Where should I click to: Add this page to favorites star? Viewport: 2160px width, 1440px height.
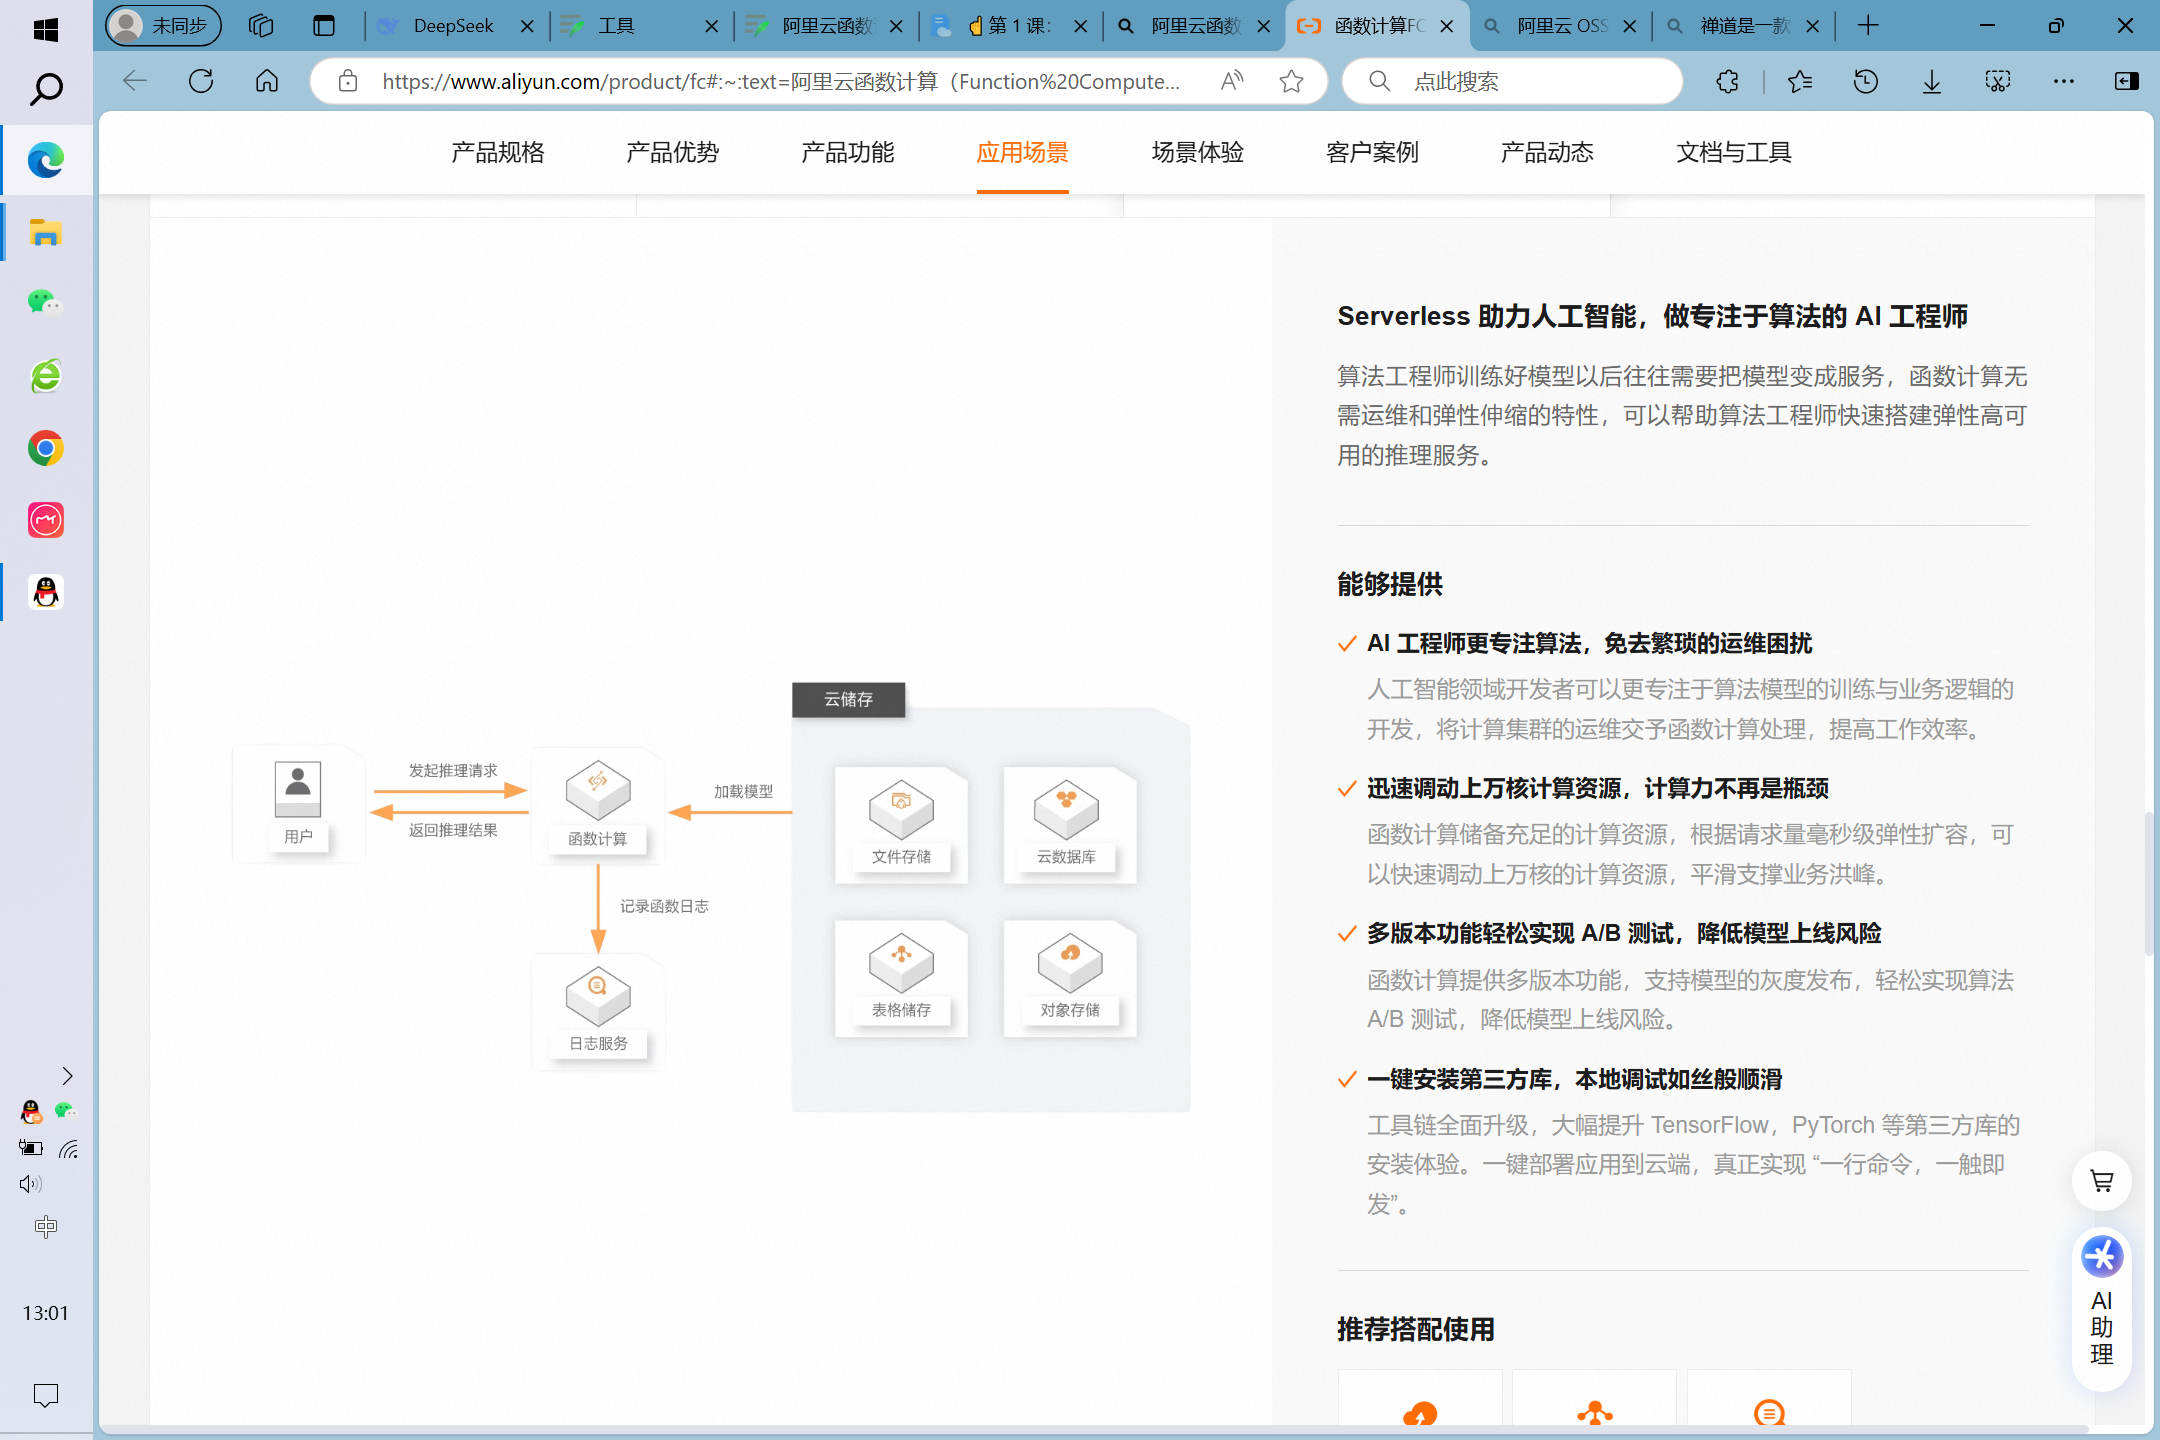(1291, 81)
